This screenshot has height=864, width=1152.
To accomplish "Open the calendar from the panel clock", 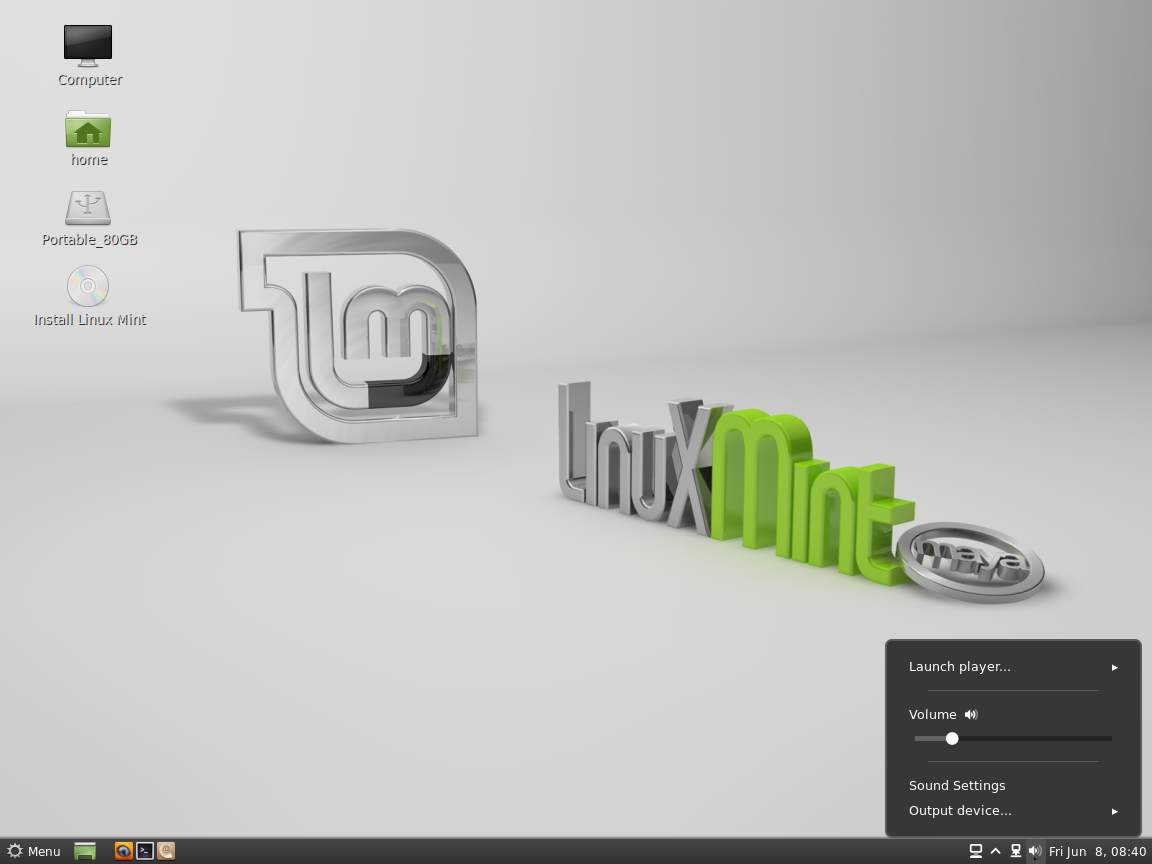I will tap(1097, 852).
